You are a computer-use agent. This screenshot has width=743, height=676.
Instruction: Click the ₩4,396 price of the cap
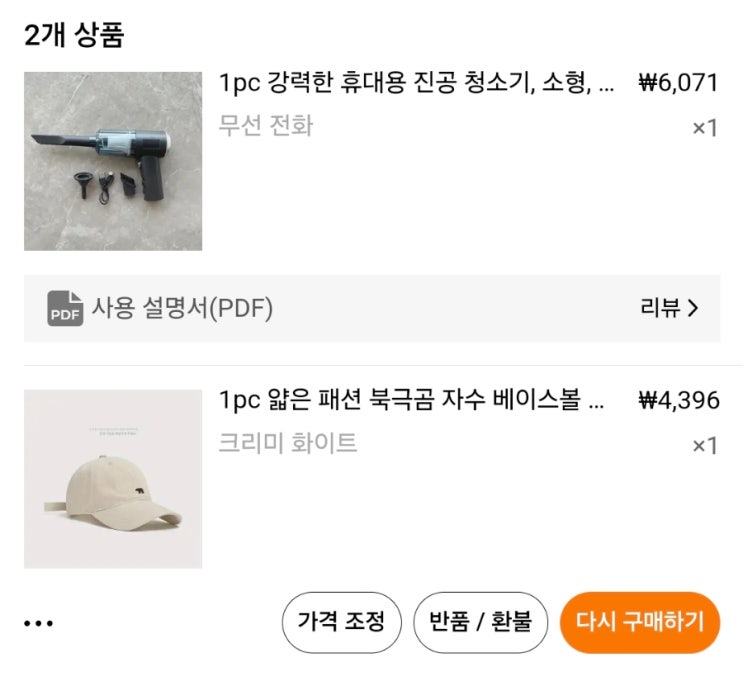pyautogui.click(x=678, y=401)
